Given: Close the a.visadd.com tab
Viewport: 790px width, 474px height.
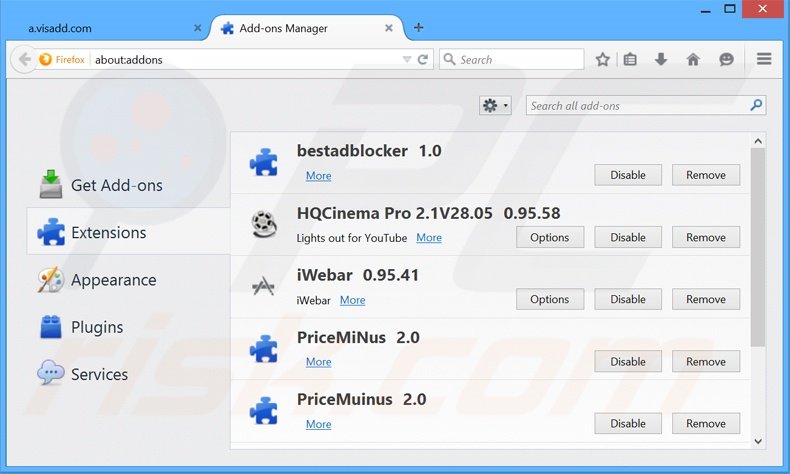Looking at the screenshot, I should click(198, 28).
